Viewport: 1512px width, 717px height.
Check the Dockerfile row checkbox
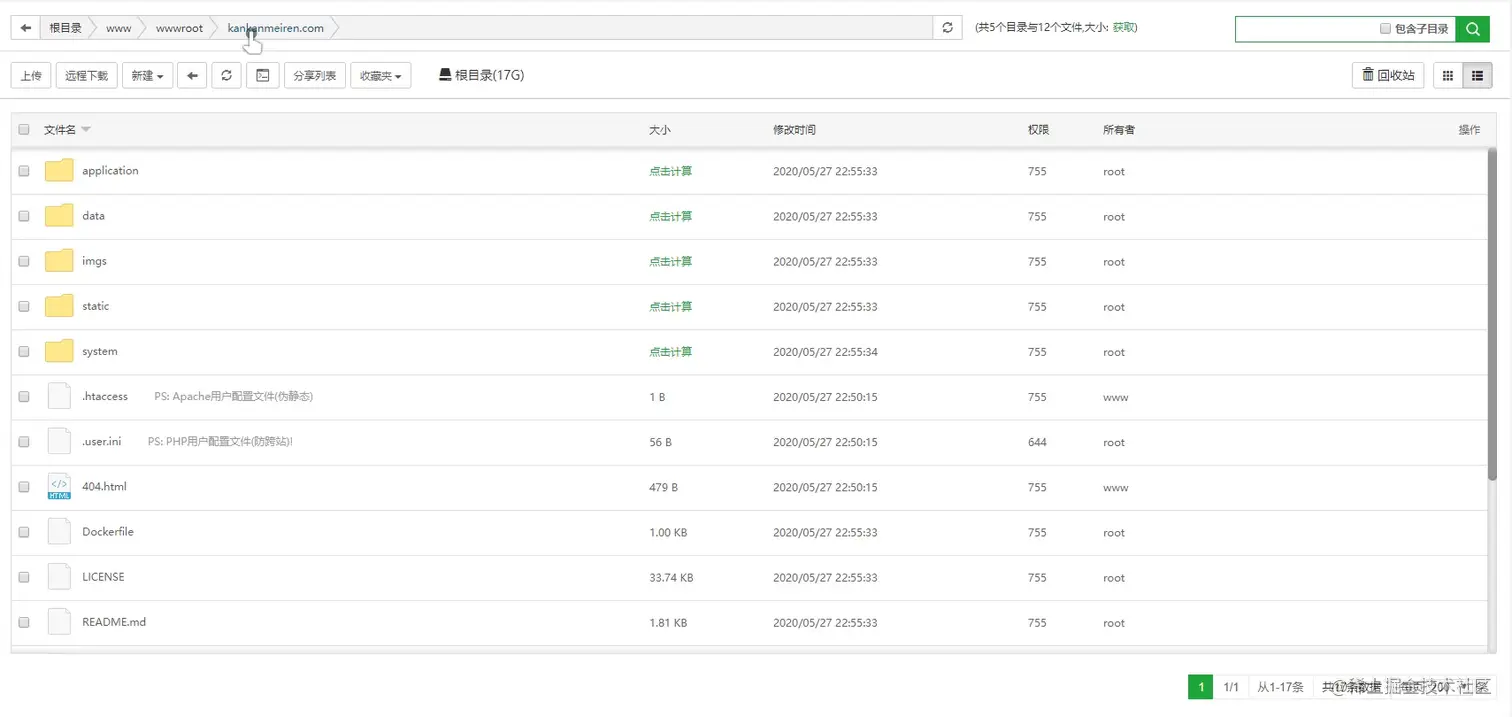click(x=24, y=532)
